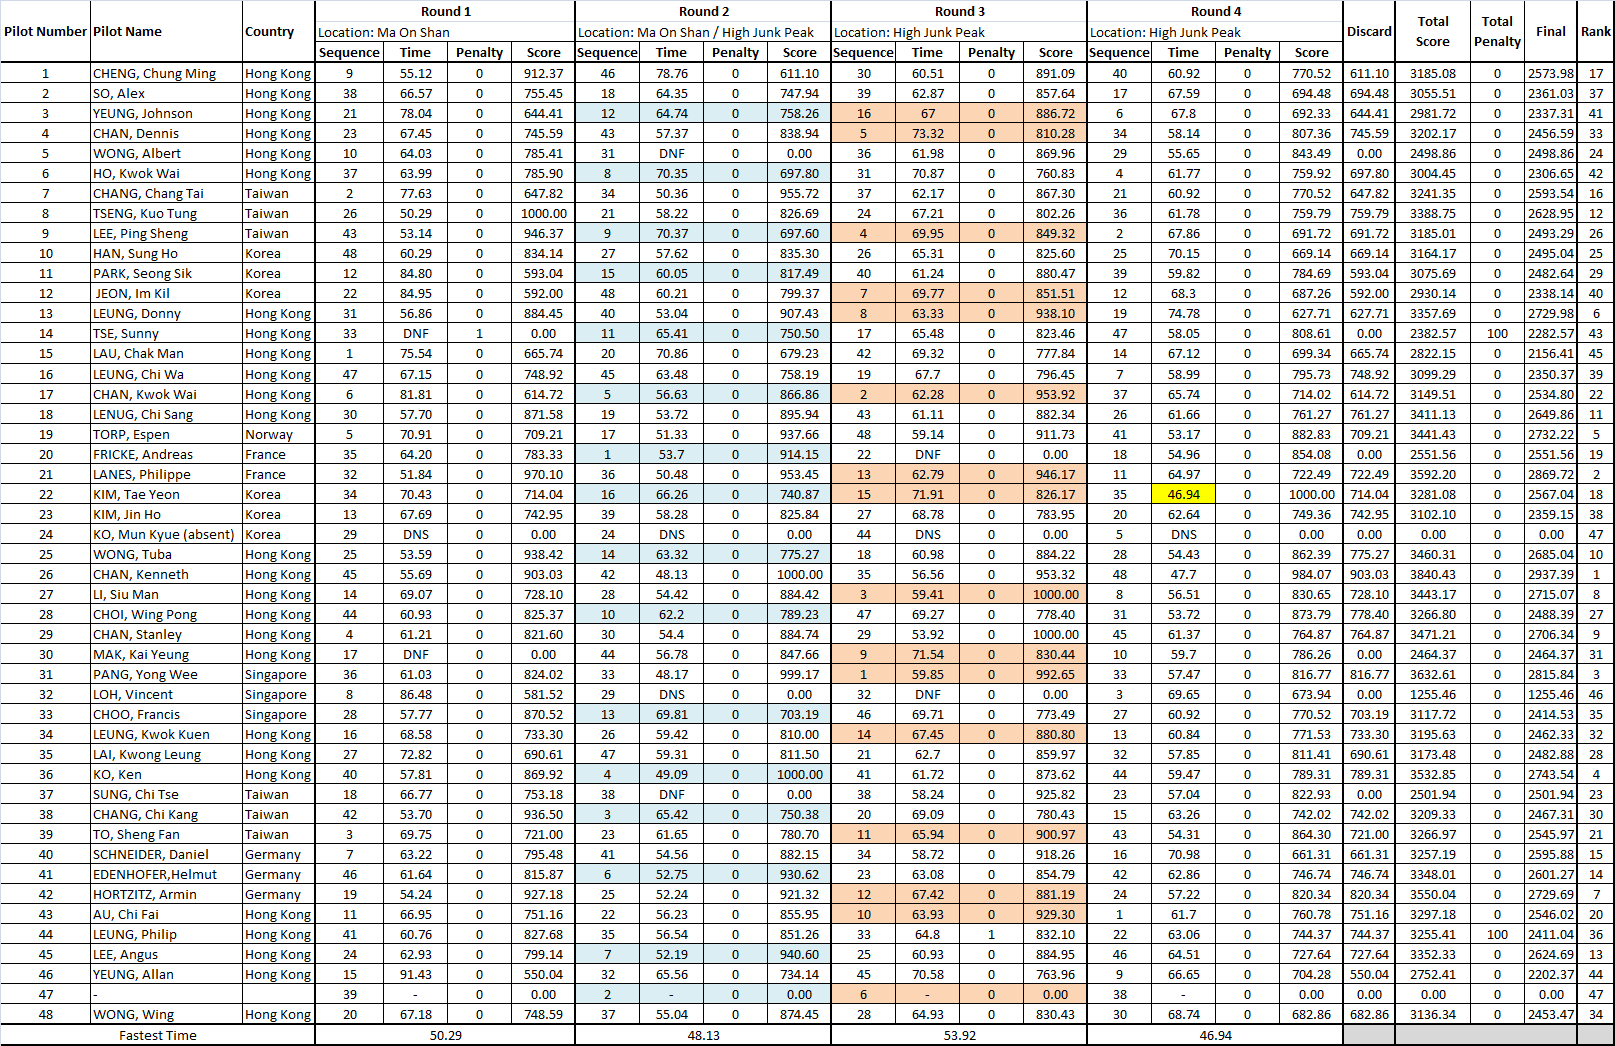Click the Country column header

[270, 32]
